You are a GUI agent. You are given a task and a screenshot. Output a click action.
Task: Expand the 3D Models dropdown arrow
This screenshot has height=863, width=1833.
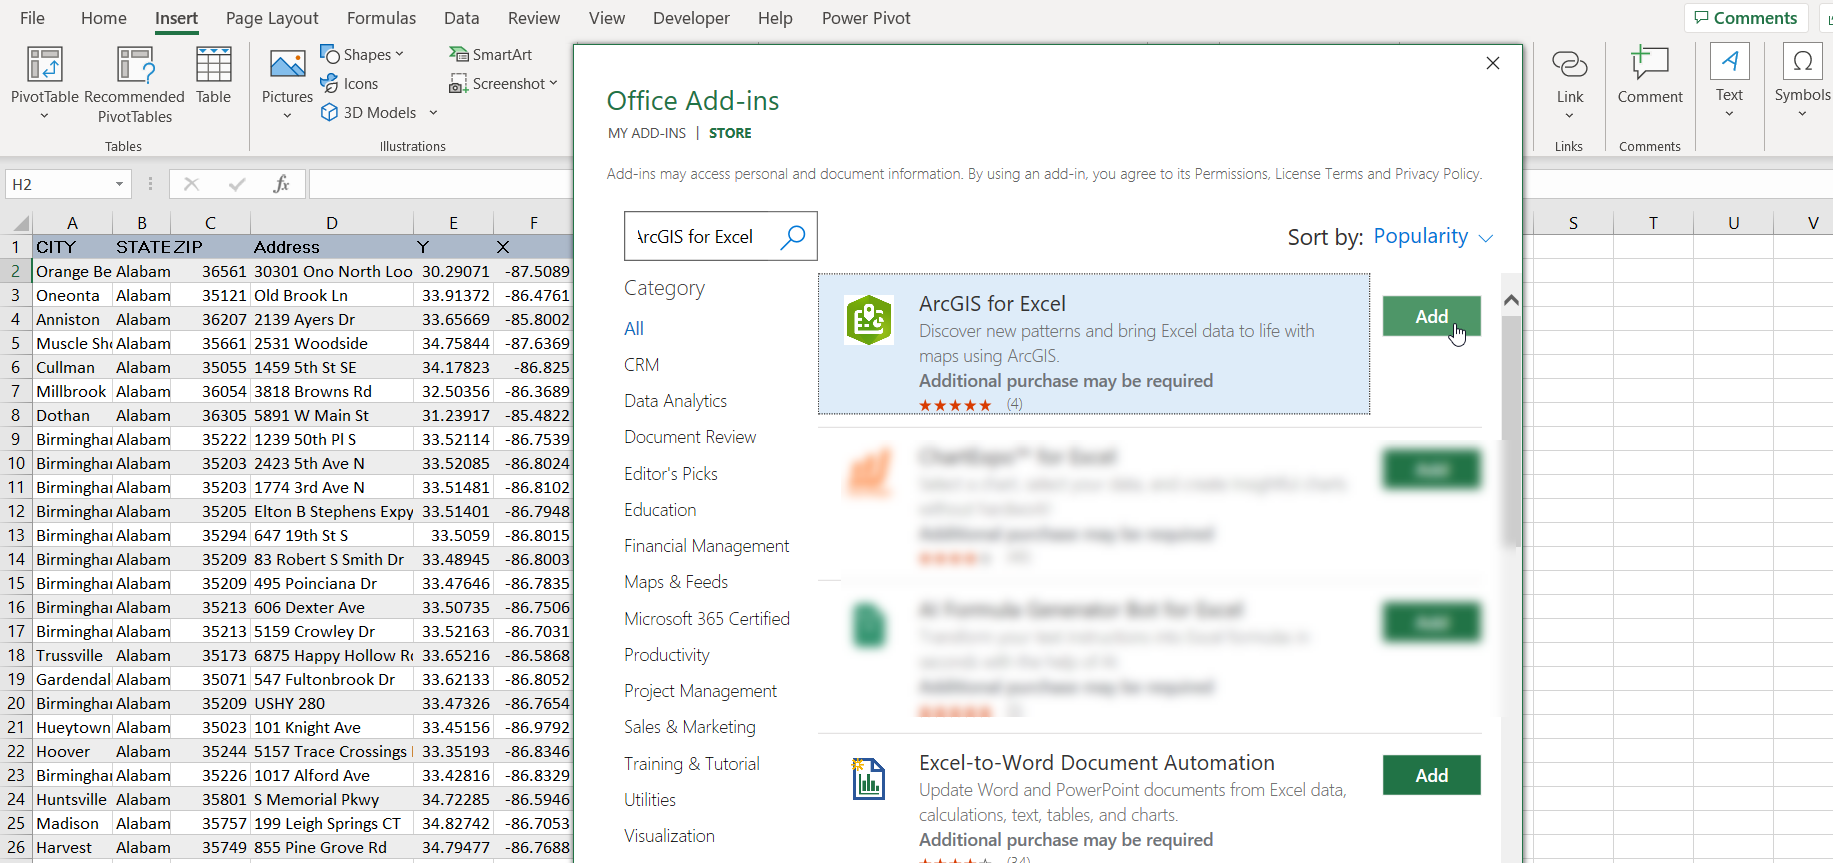pyautogui.click(x=433, y=113)
